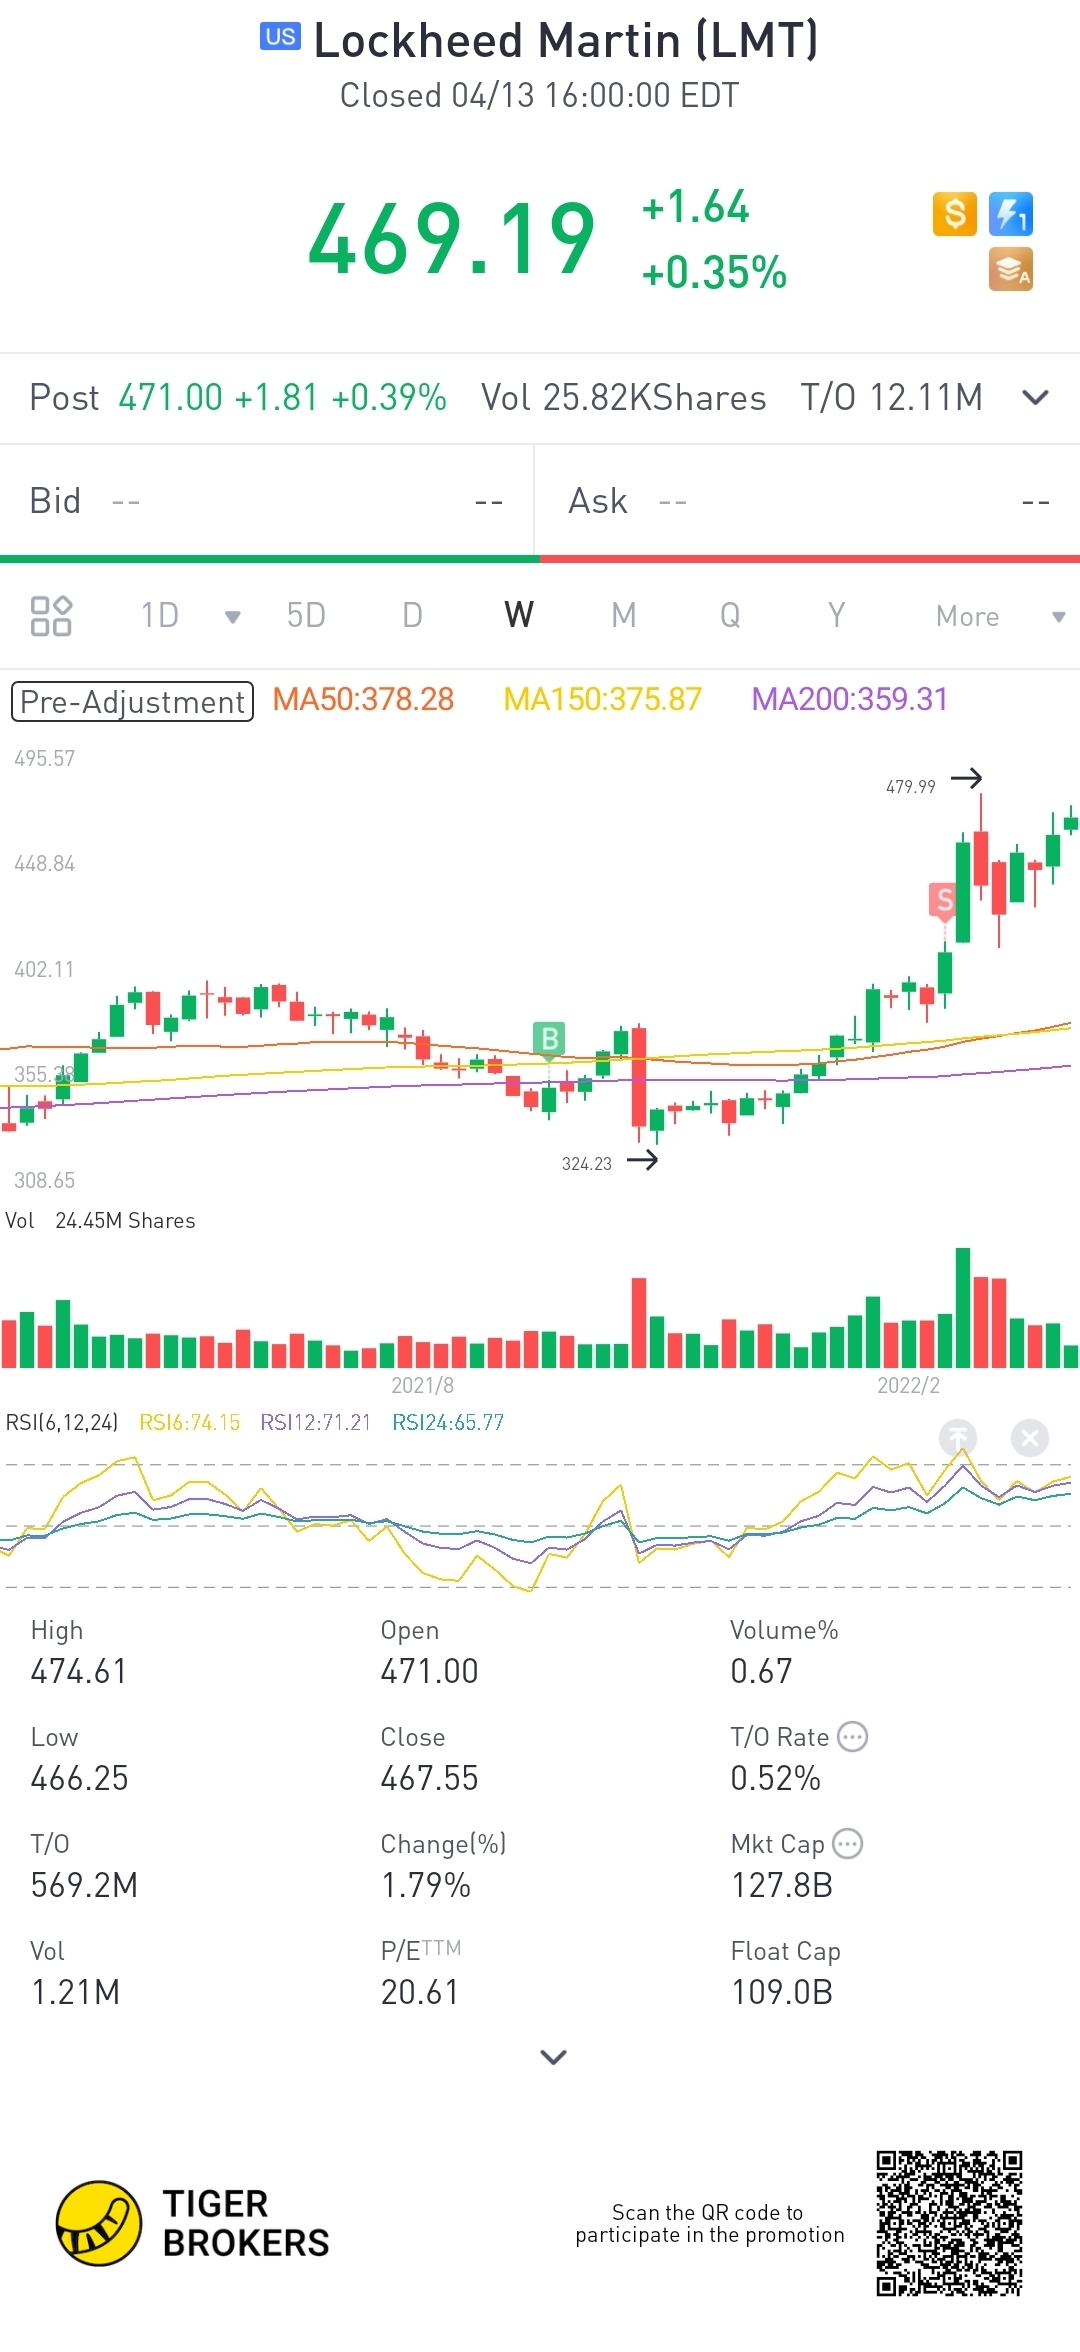This screenshot has width=1080, height=2352.
Task: Tap the 479.99 high price label
Action: pos(910,787)
